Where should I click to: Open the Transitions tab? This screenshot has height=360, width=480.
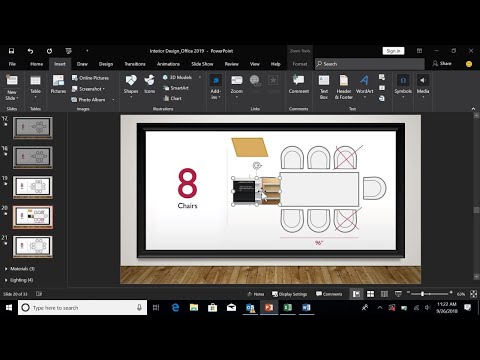[135, 64]
